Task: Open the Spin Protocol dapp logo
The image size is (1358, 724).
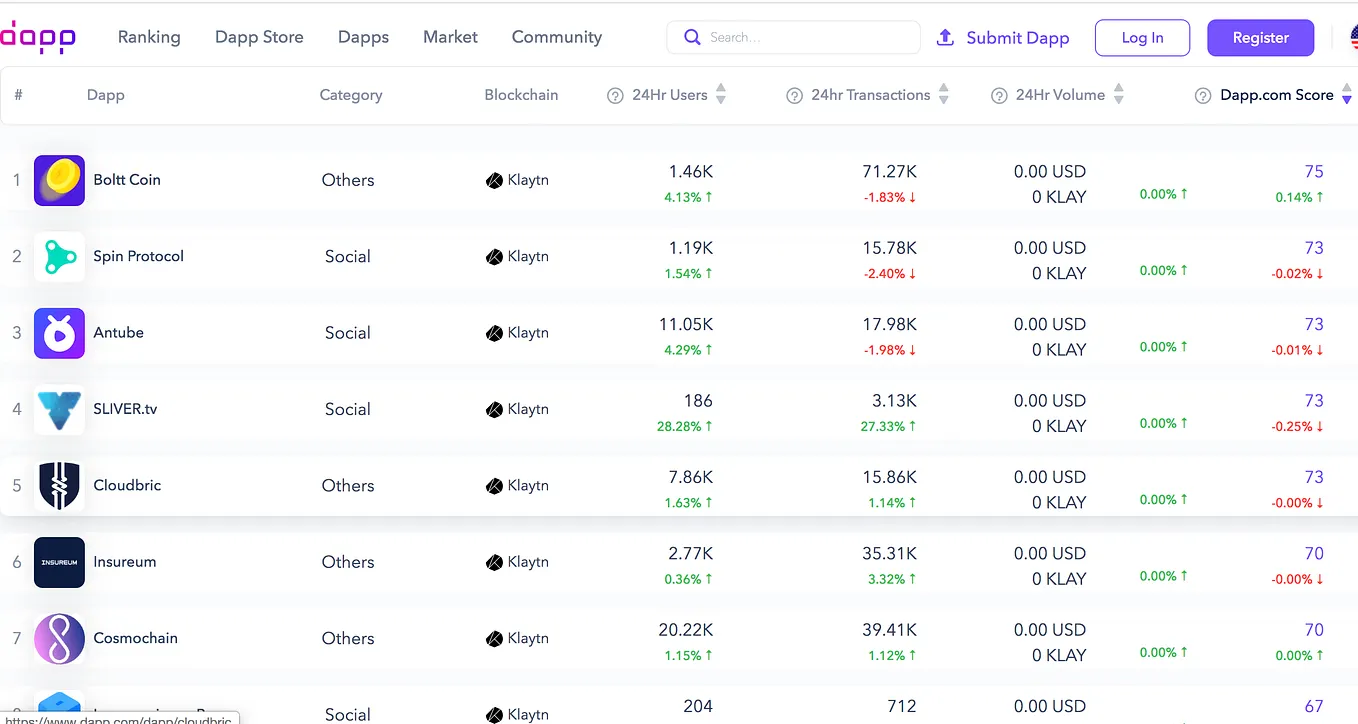Action: [59, 257]
